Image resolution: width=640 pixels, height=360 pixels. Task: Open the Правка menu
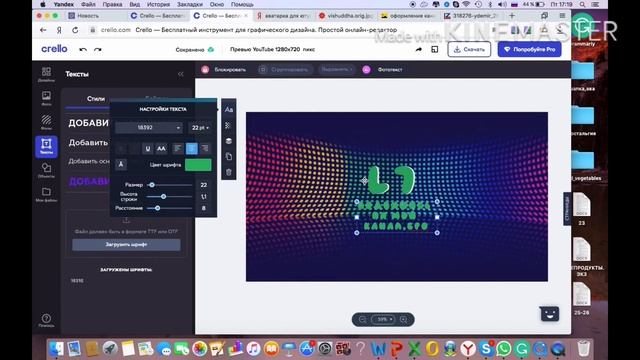(112, 4)
